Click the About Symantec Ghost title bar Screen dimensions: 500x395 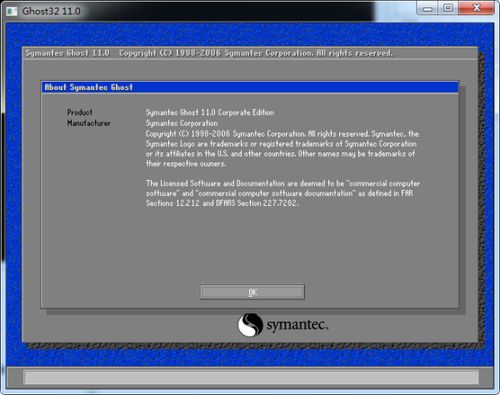click(250, 87)
